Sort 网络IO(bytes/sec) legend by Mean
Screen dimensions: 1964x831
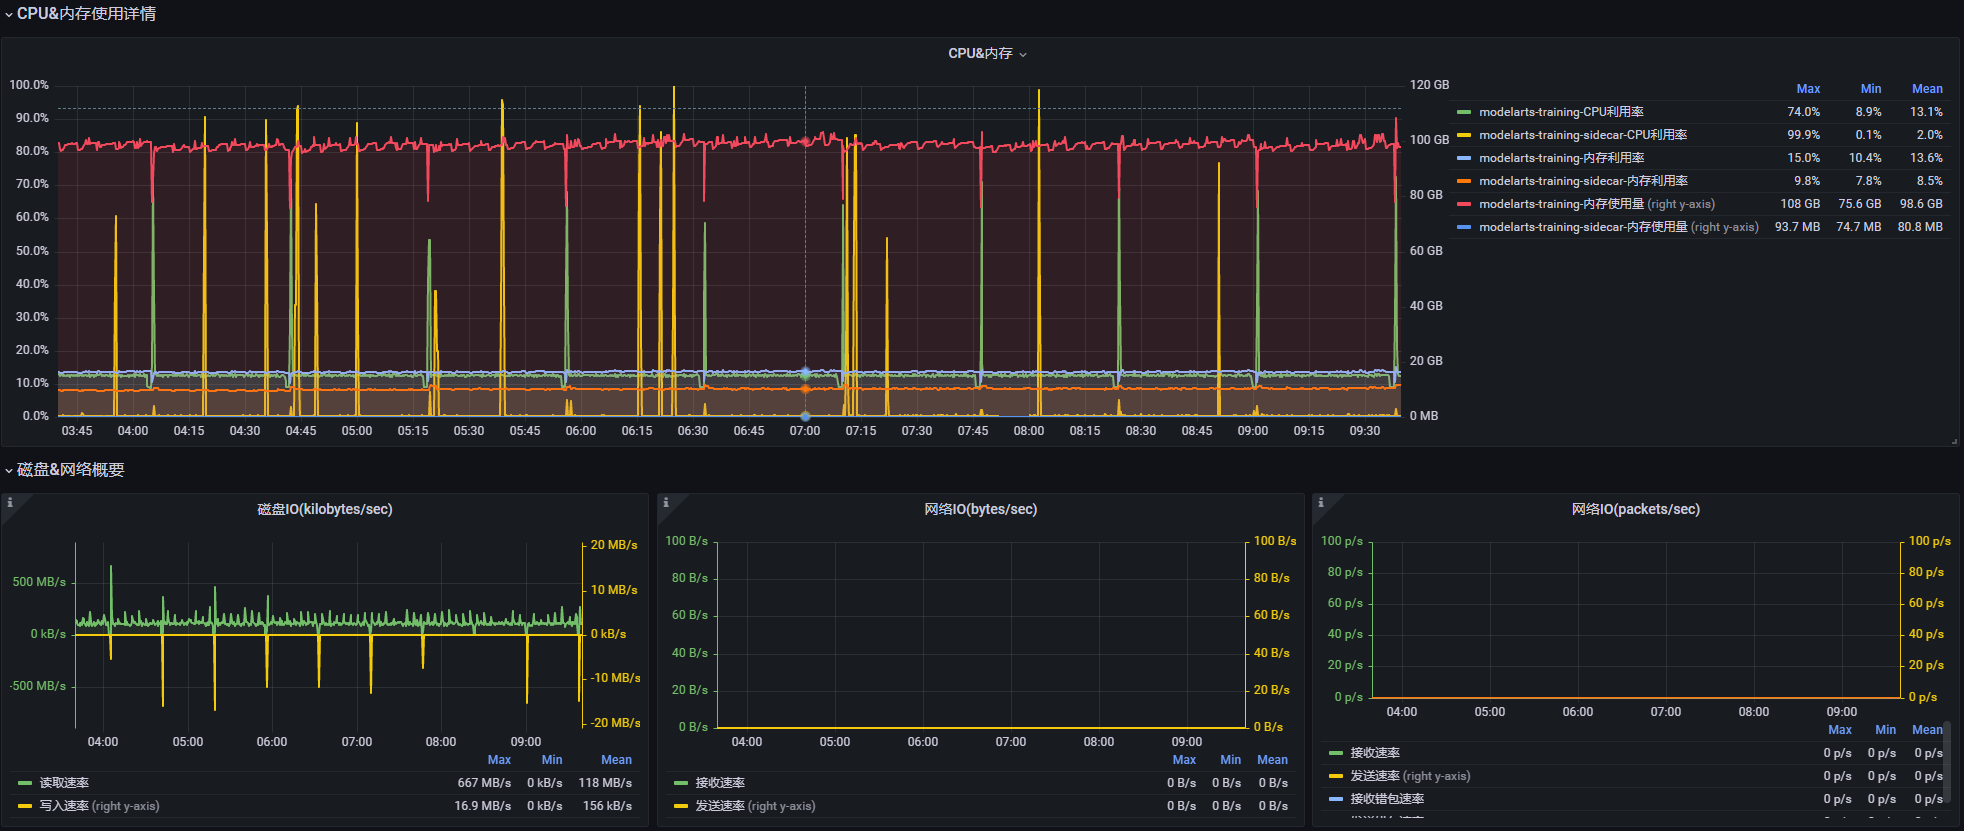pyautogui.click(x=1272, y=760)
